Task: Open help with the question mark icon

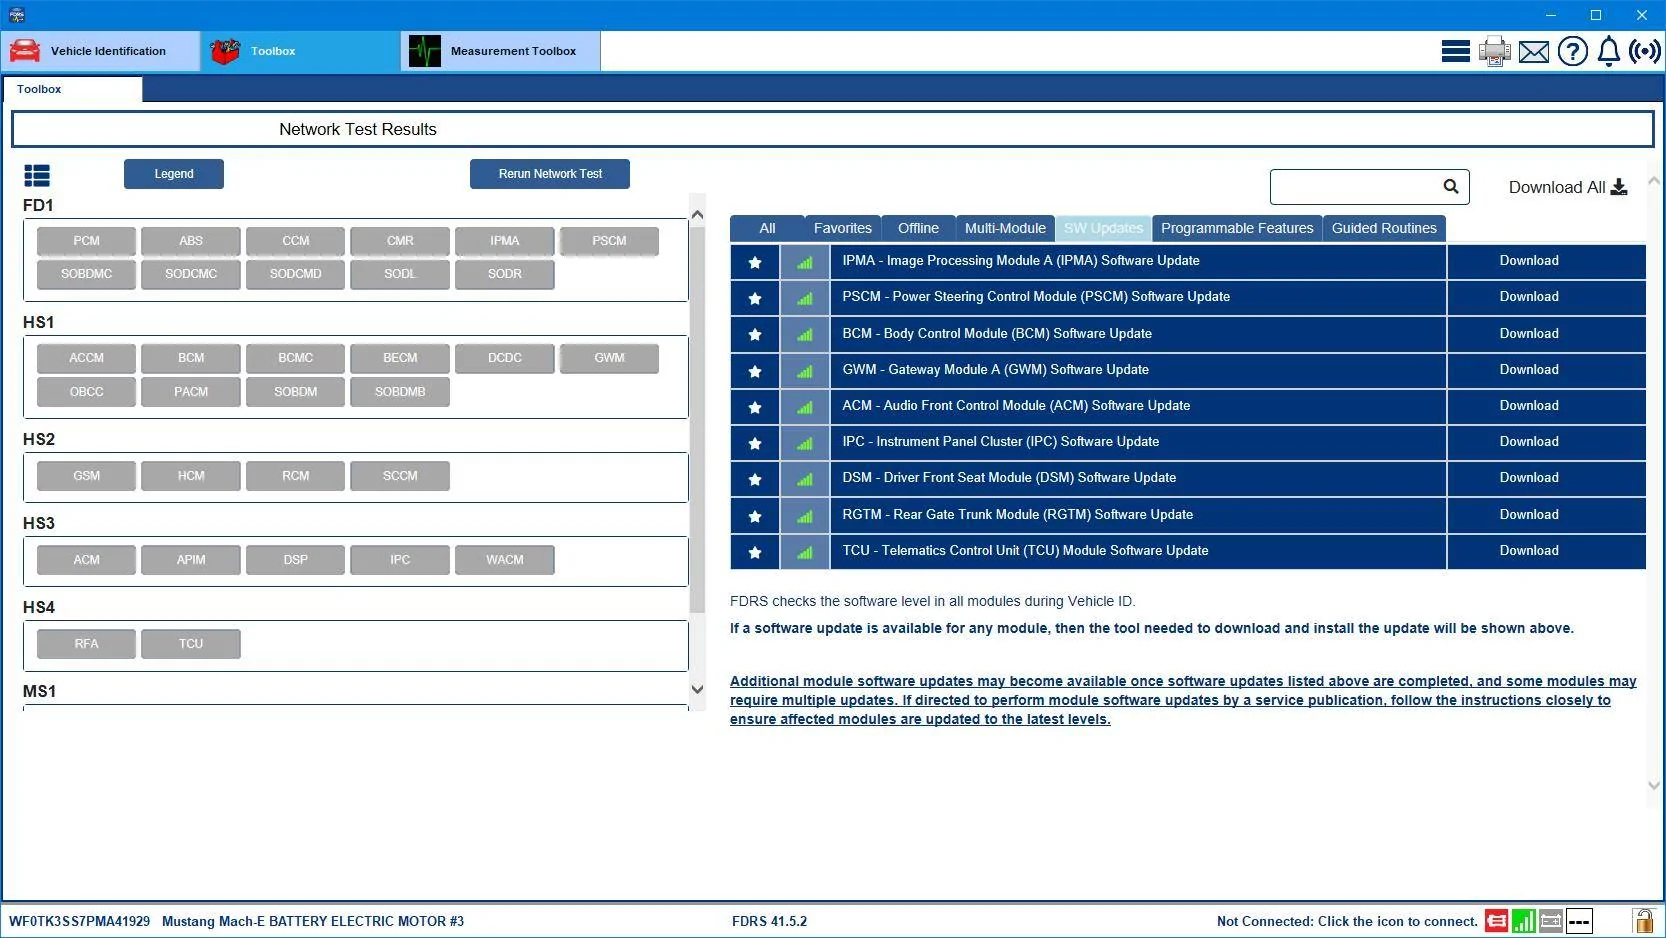Action: (x=1573, y=51)
